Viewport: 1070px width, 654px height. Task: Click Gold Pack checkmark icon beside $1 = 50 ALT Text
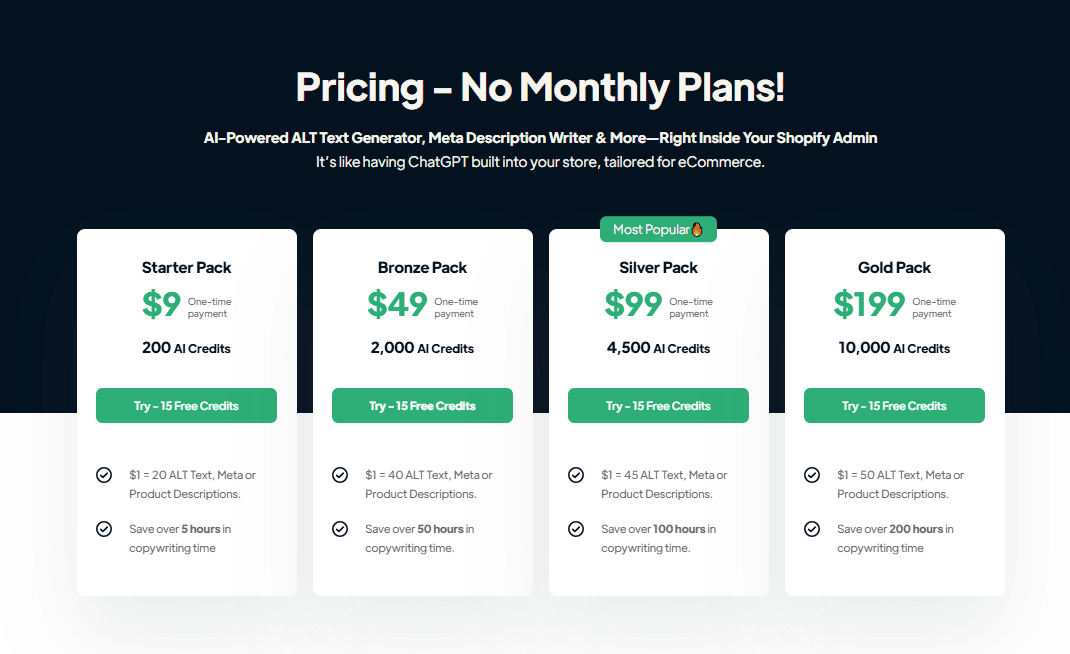pos(812,475)
